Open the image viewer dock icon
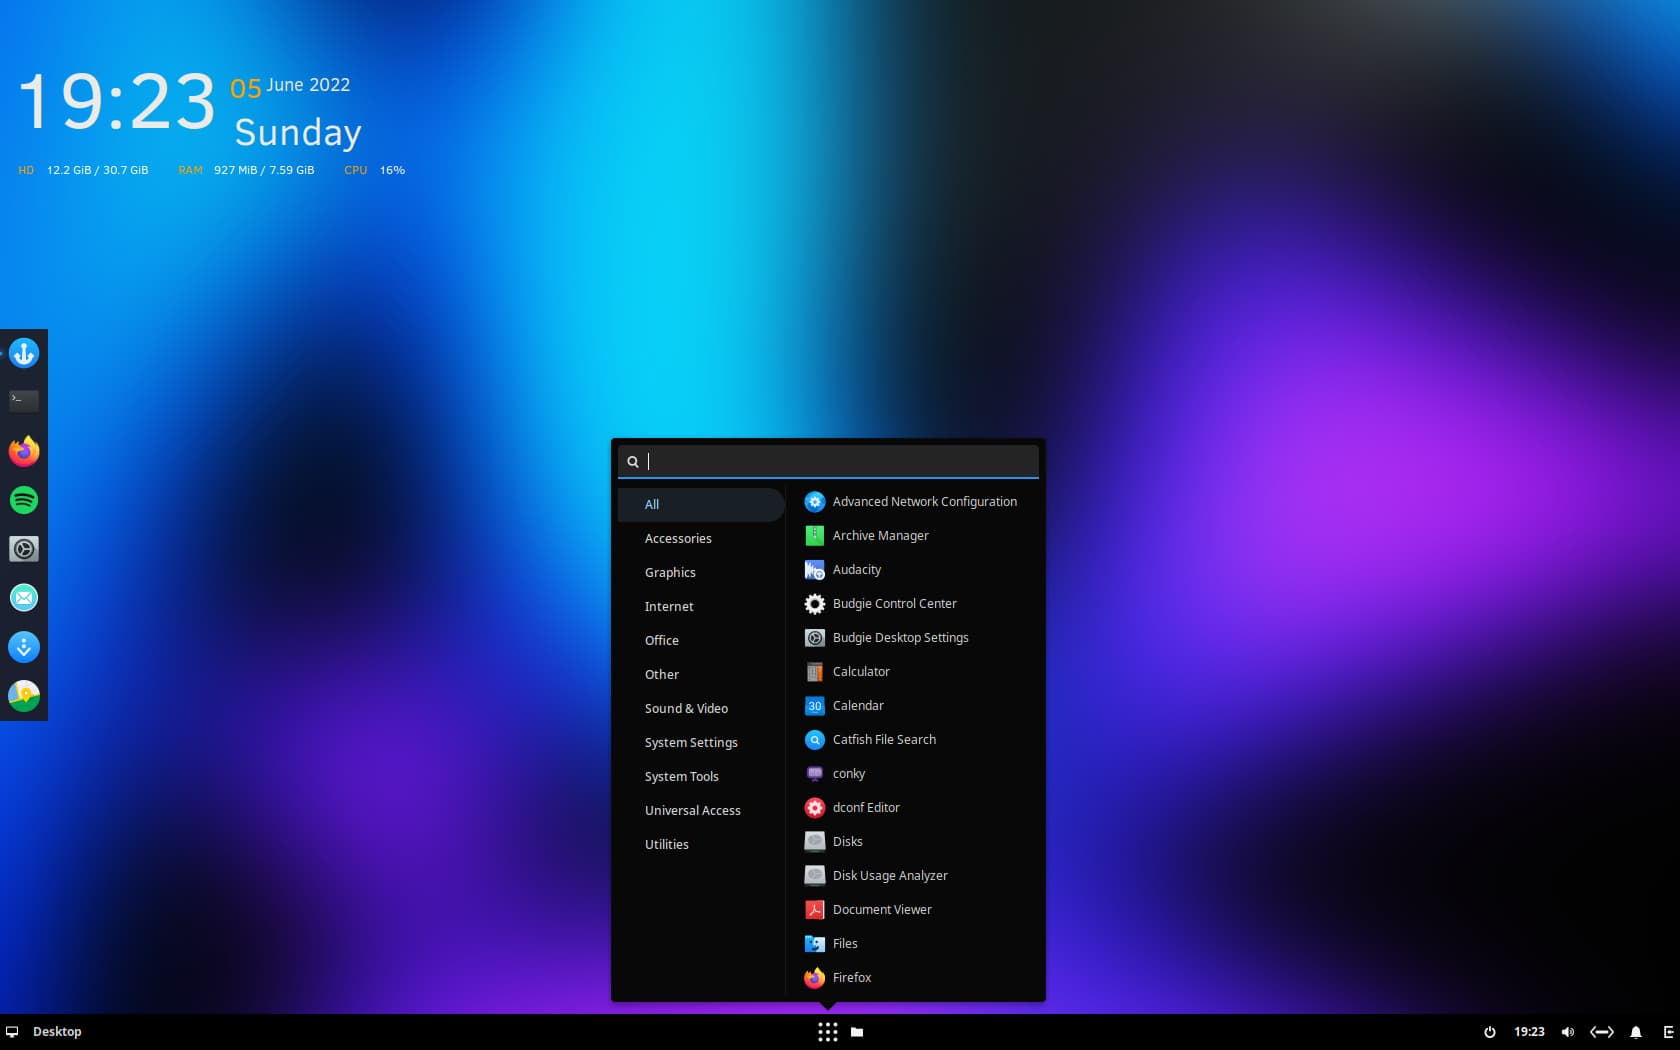Viewport: 1680px width, 1050px height. (24, 696)
